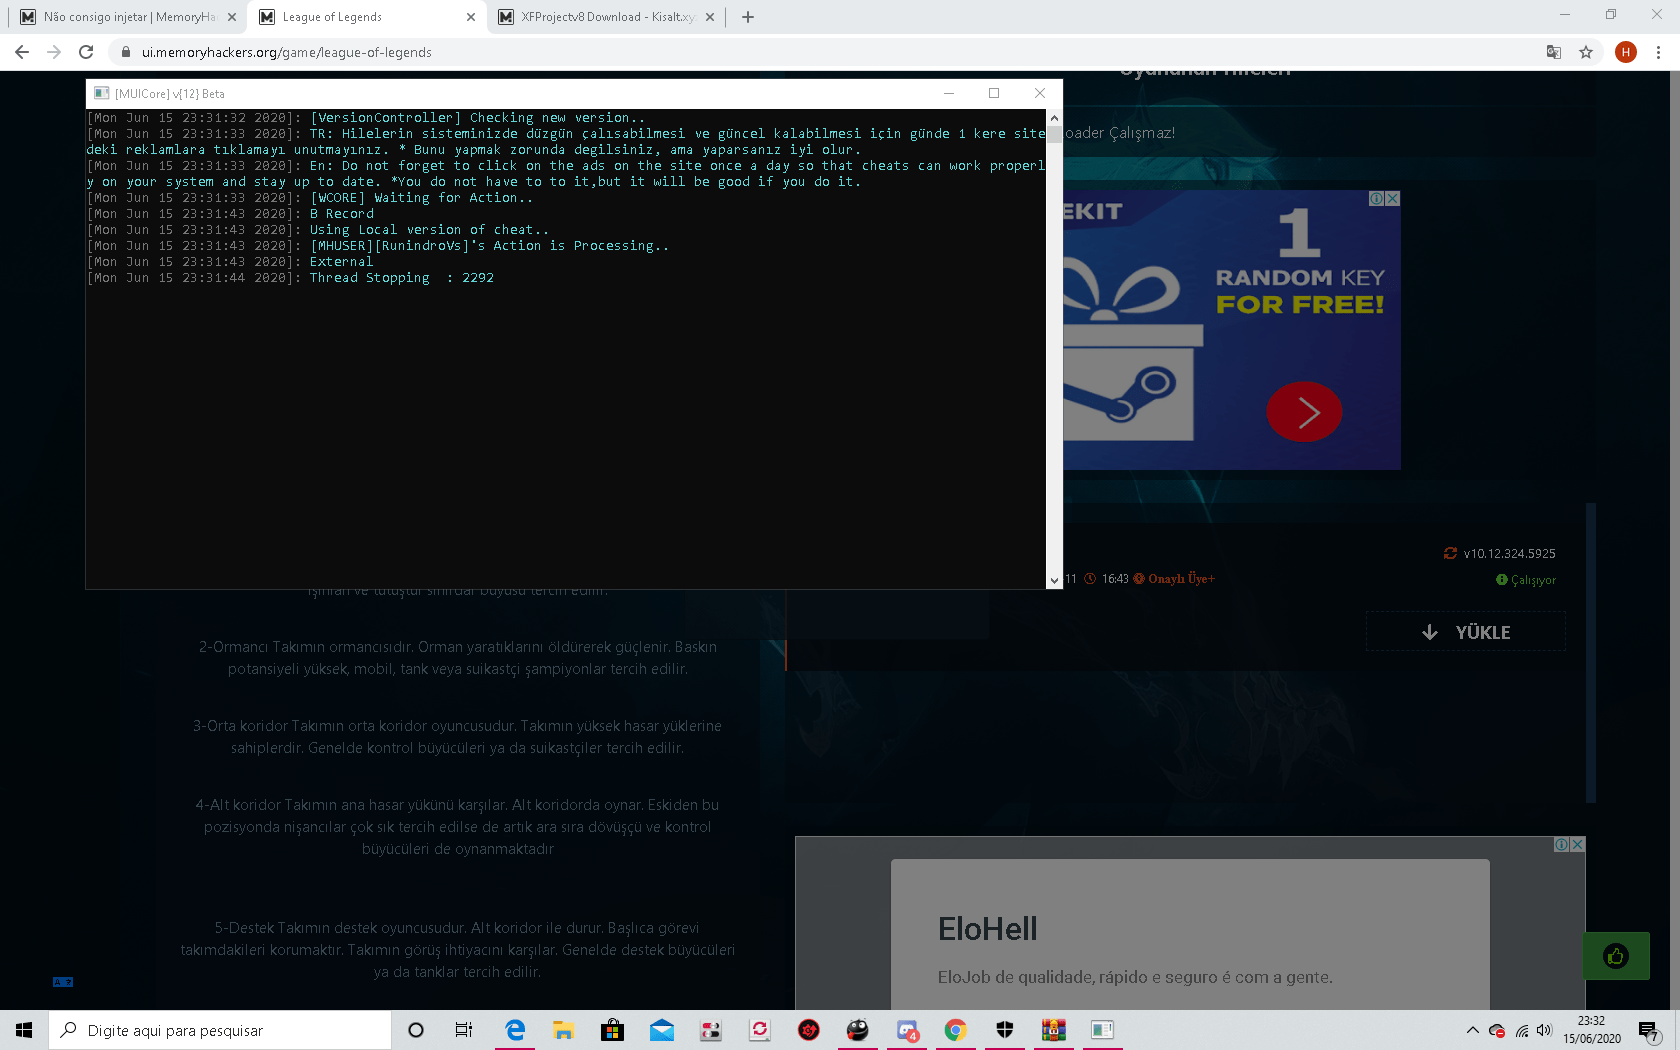The height and width of the screenshot is (1050, 1680).
Task: Bookmark this page with the star icon
Action: click(1586, 52)
